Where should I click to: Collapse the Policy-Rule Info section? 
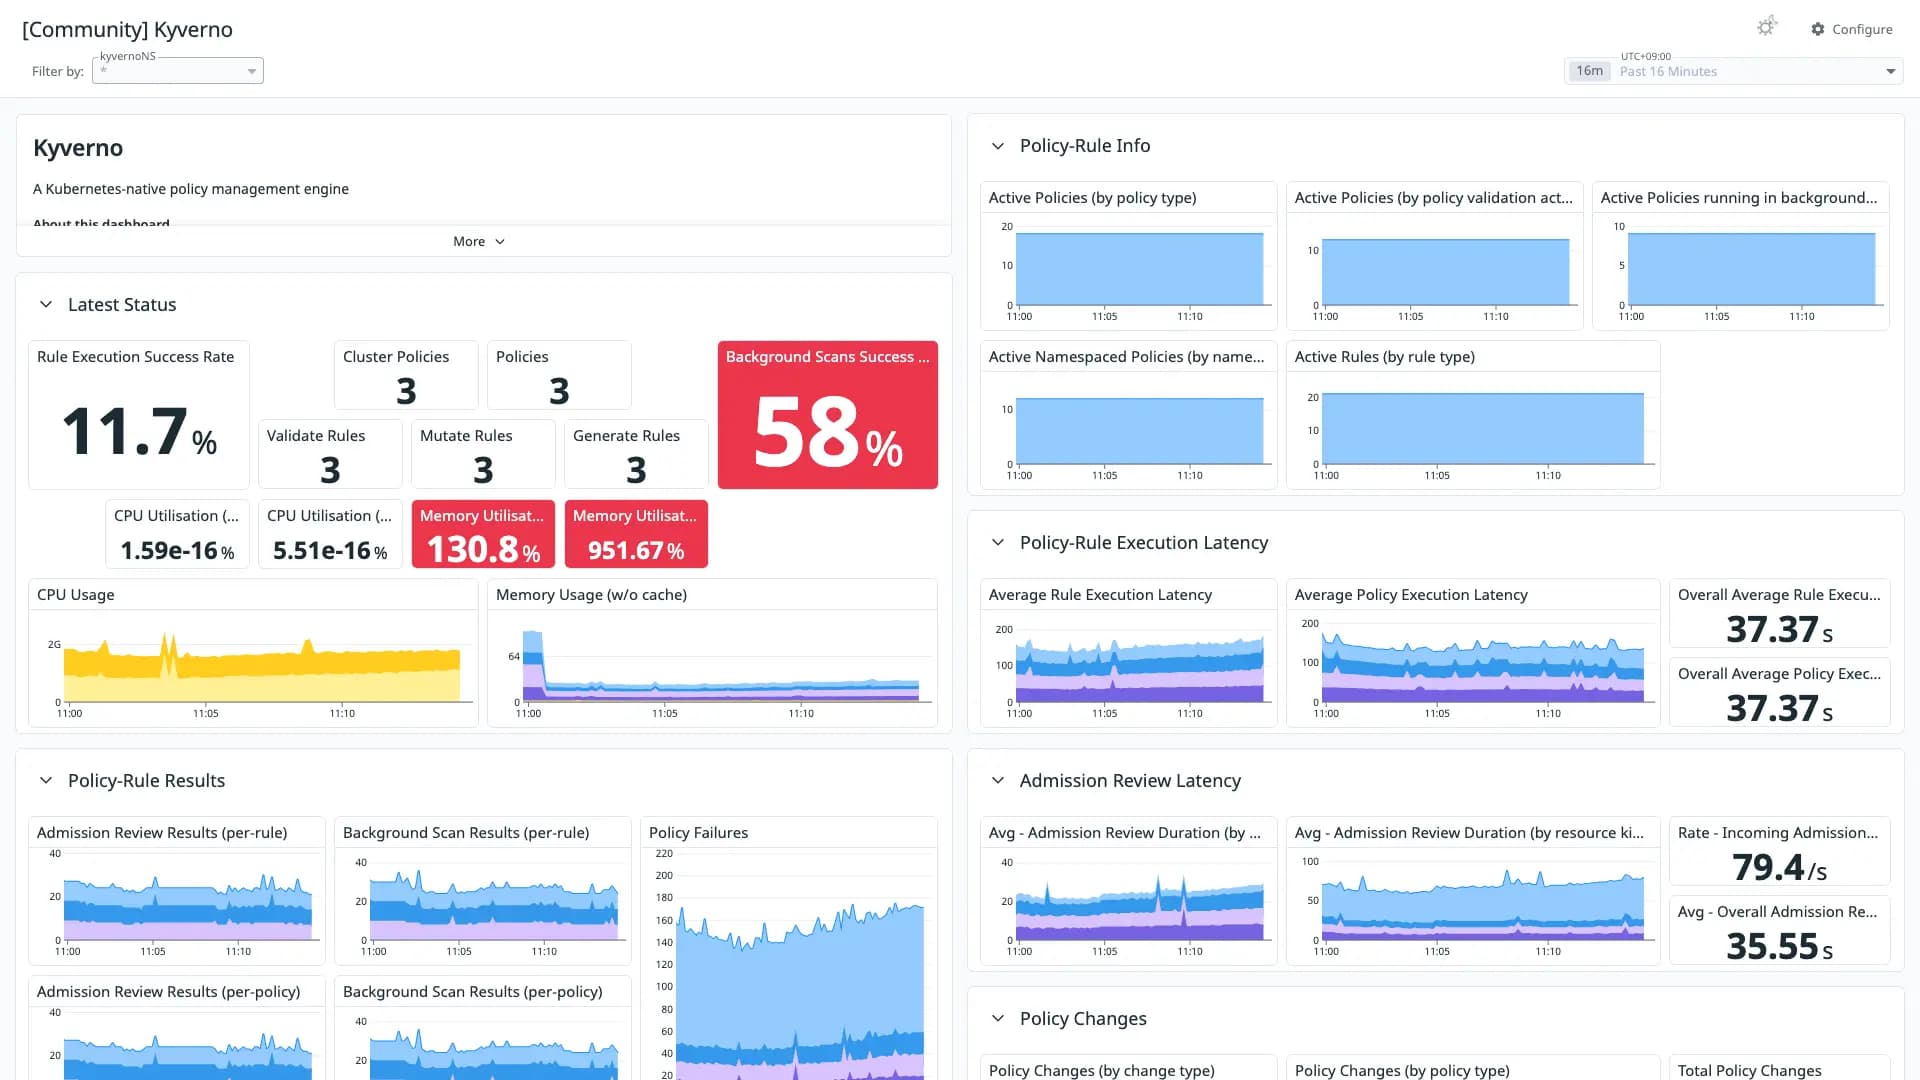pos(998,146)
